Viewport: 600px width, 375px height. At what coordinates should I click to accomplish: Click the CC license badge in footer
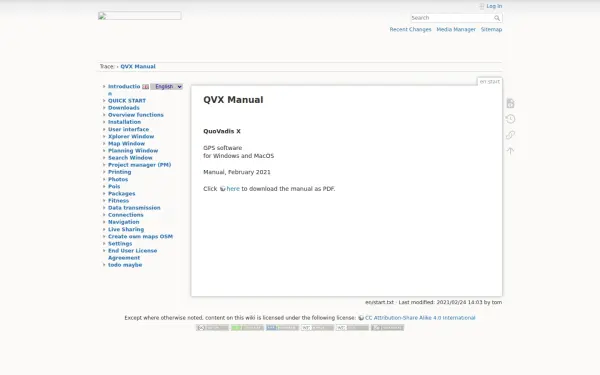point(212,328)
